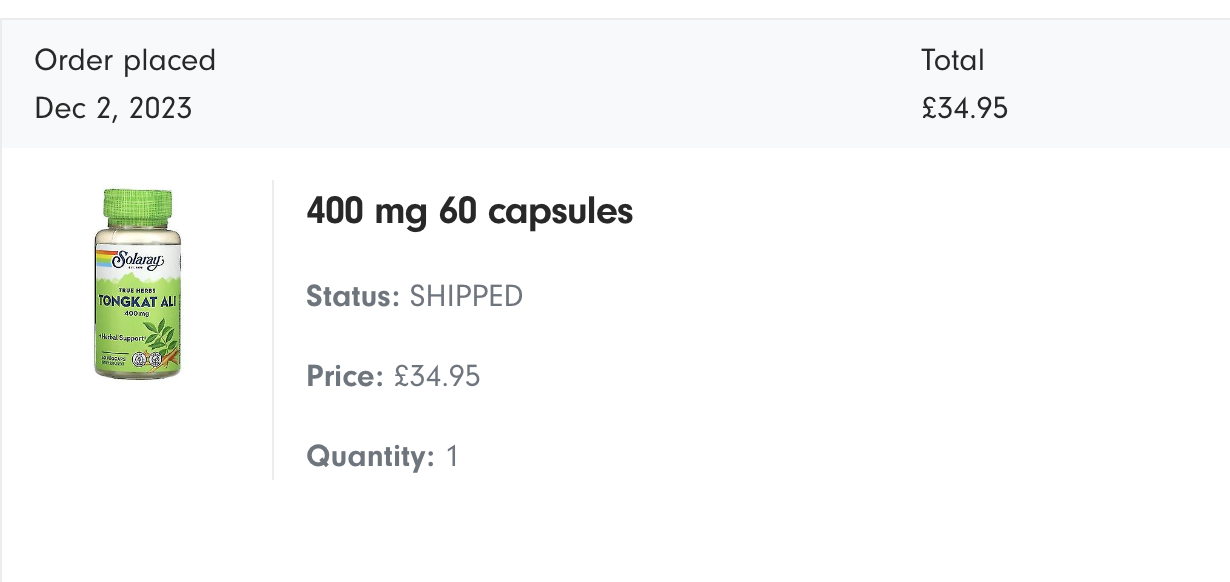Open the '400 mg 60 capsules' product title
The height and width of the screenshot is (582, 1230).
click(469, 212)
